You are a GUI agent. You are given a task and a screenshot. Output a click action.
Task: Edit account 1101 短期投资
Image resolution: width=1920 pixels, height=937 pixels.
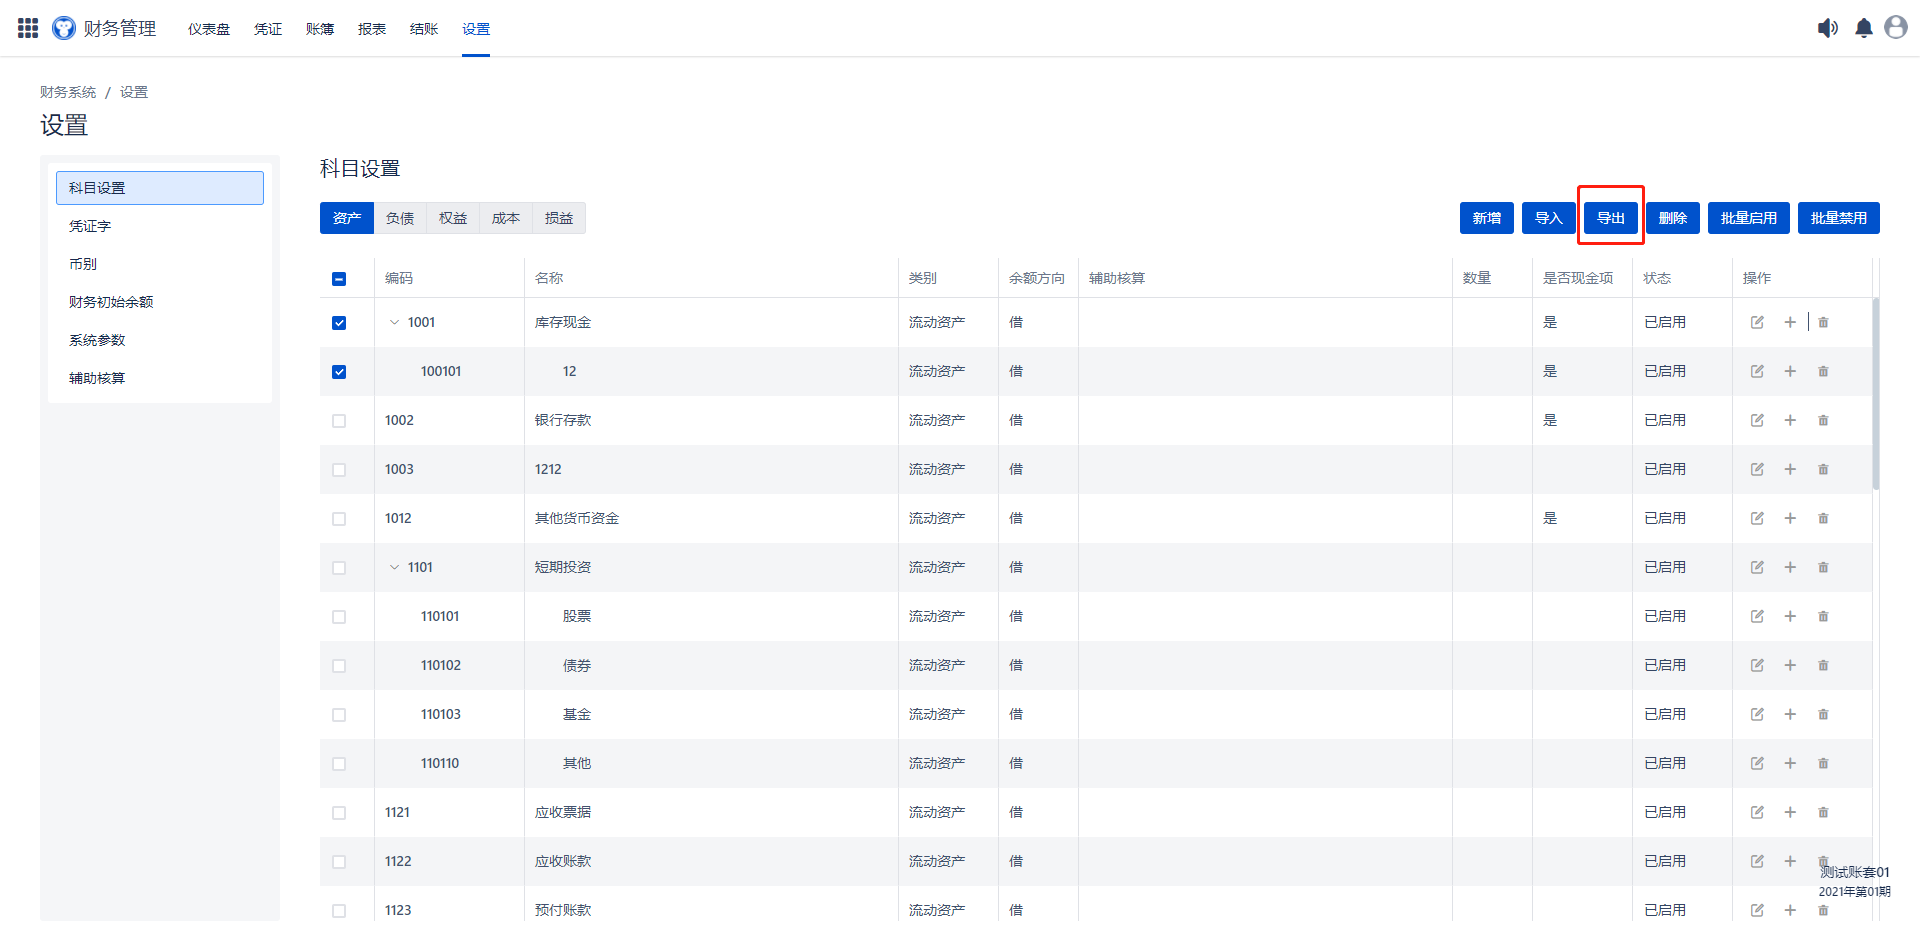coord(1757,567)
